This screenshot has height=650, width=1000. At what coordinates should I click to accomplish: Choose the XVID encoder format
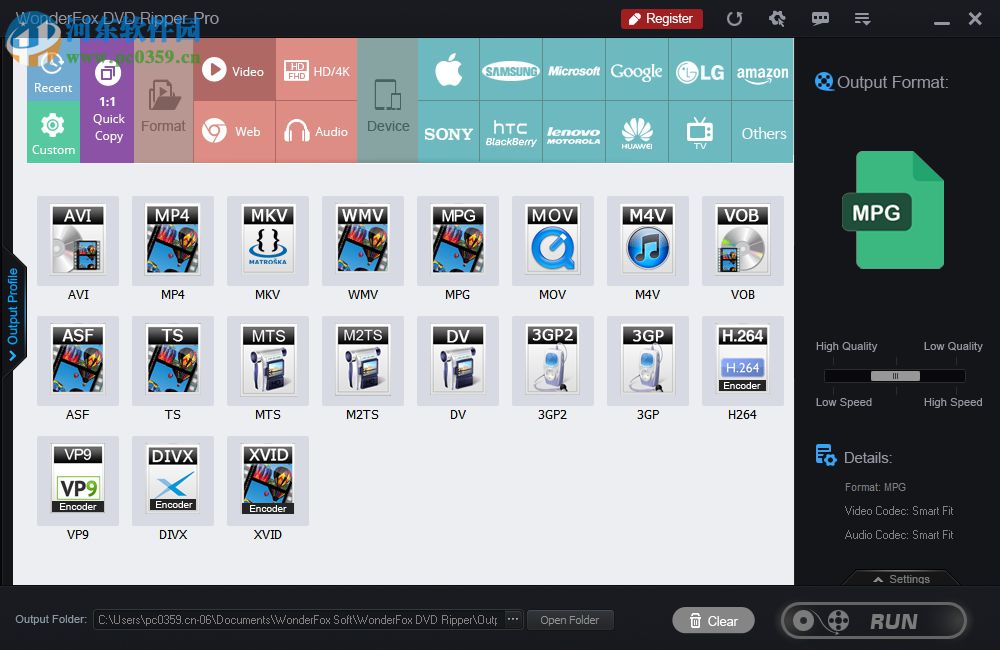tap(268, 480)
